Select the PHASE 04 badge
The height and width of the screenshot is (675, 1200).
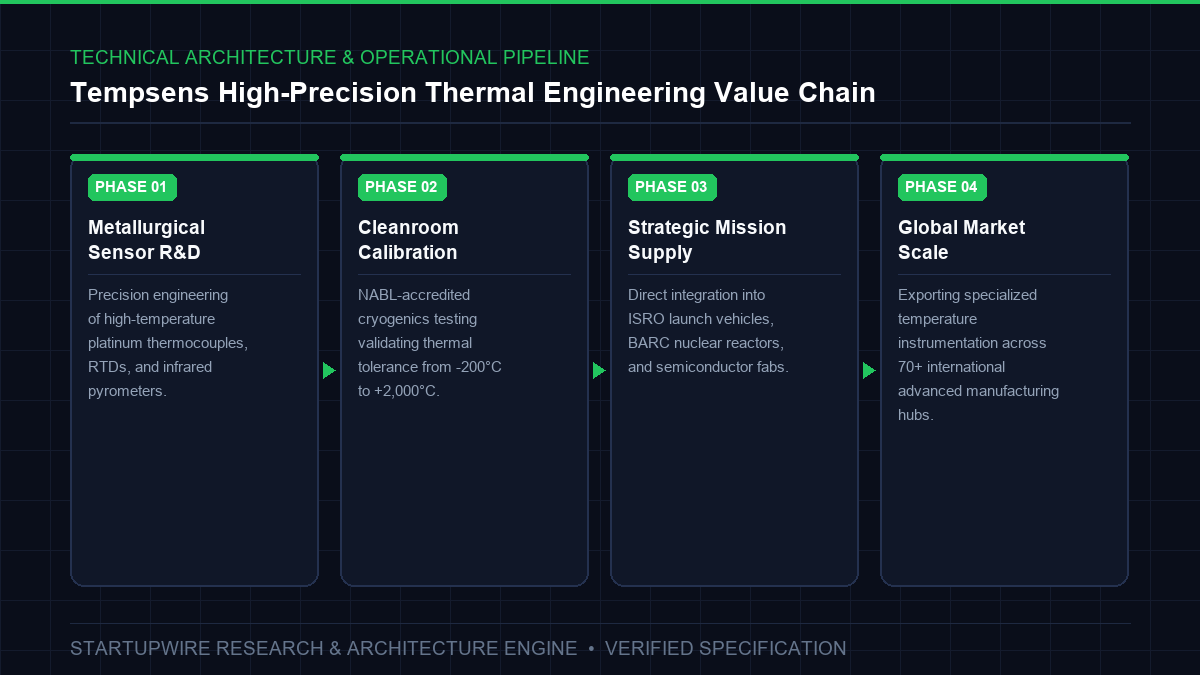pyautogui.click(x=942, y=187)
